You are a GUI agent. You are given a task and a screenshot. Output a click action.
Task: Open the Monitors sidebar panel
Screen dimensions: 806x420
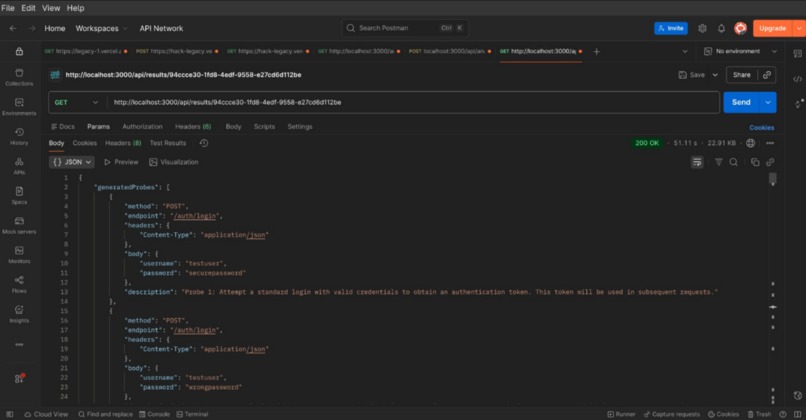click(x=19, y=255)
